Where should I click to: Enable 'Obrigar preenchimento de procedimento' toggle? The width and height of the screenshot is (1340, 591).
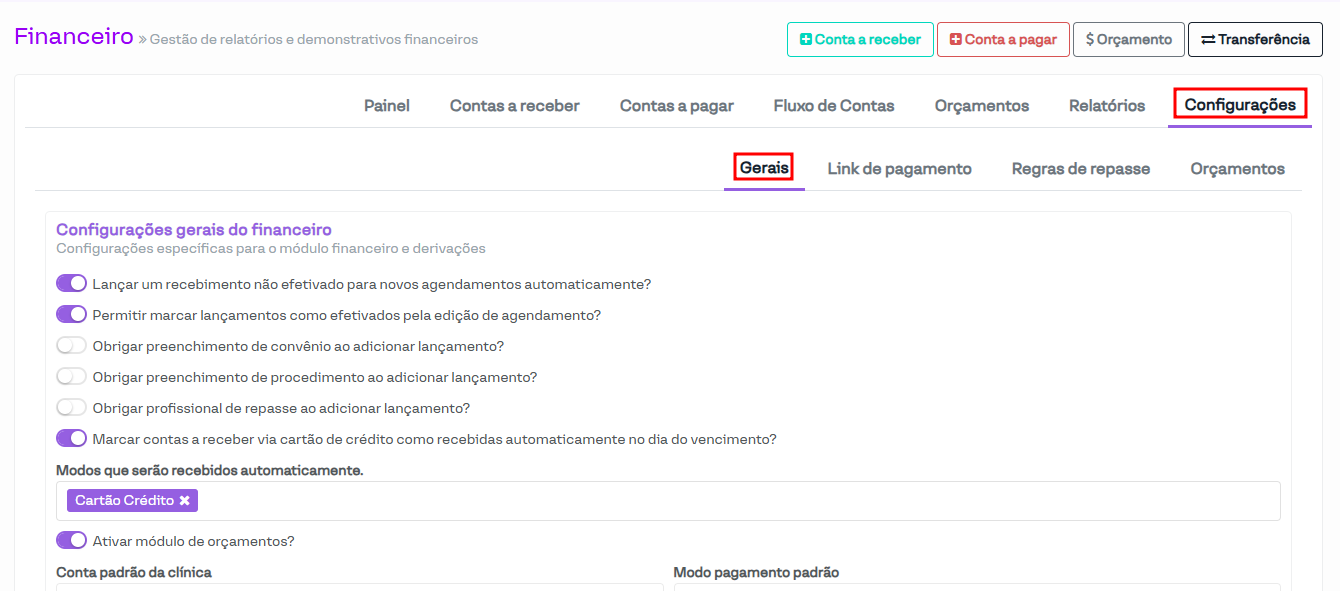tap(71, 377)
